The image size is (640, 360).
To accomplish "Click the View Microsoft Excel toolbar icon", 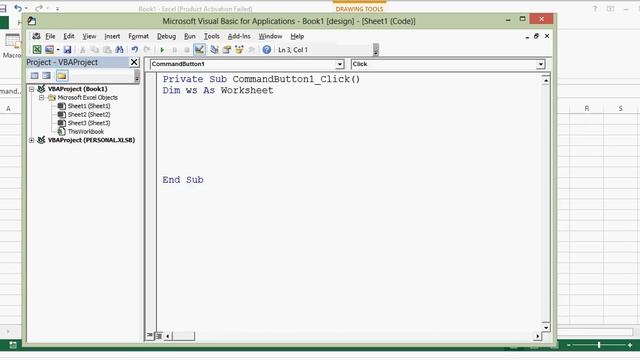I will (x=37, y=49).
